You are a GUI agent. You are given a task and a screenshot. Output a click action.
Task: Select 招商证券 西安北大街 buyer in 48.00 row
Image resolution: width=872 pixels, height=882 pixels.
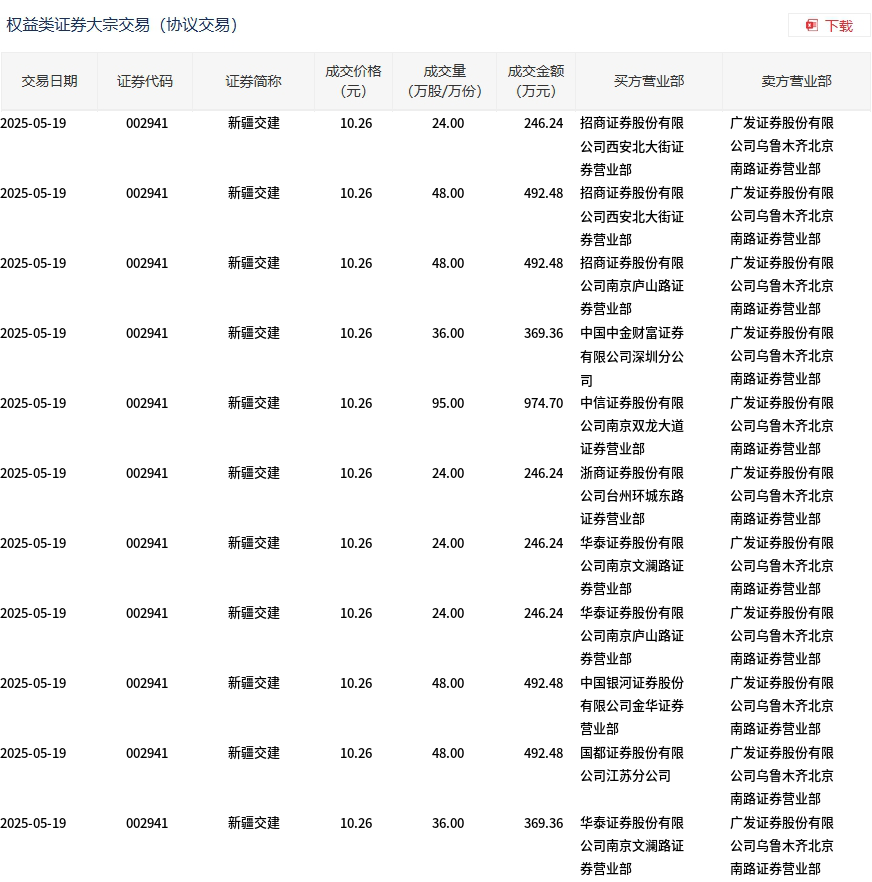pyautogui.click(x=632, y=216)
